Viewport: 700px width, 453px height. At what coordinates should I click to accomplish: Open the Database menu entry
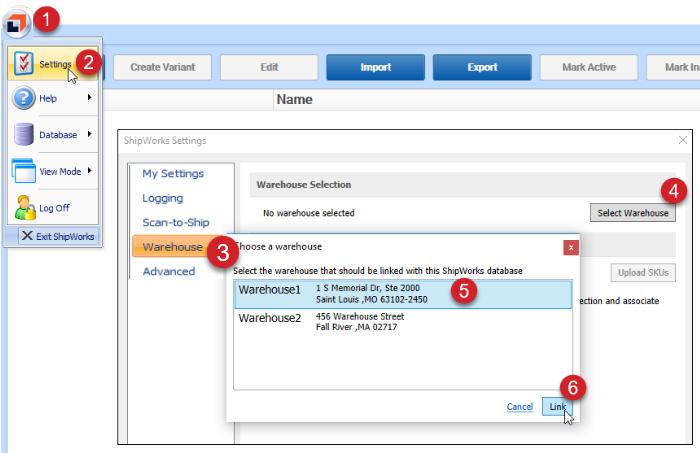pos(53,135)
